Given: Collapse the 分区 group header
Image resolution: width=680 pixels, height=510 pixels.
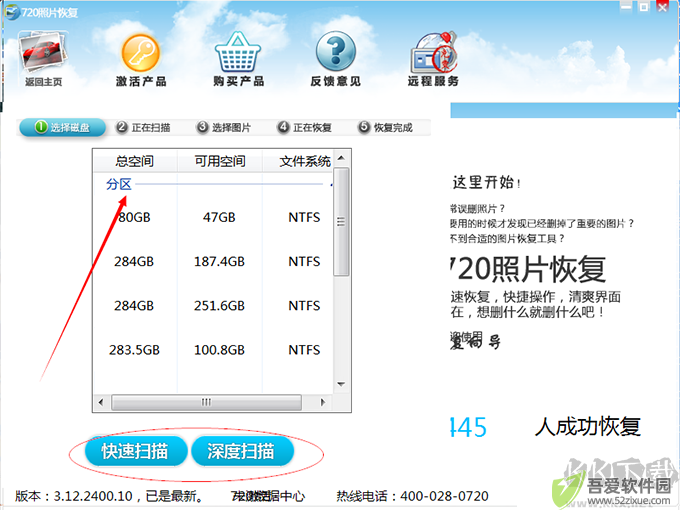Looking at the screenshot, I should click(x=119, y=184).
